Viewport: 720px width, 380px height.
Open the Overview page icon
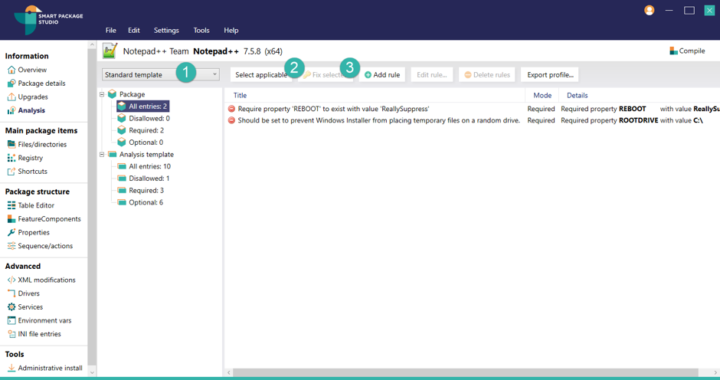coord(11,70)
